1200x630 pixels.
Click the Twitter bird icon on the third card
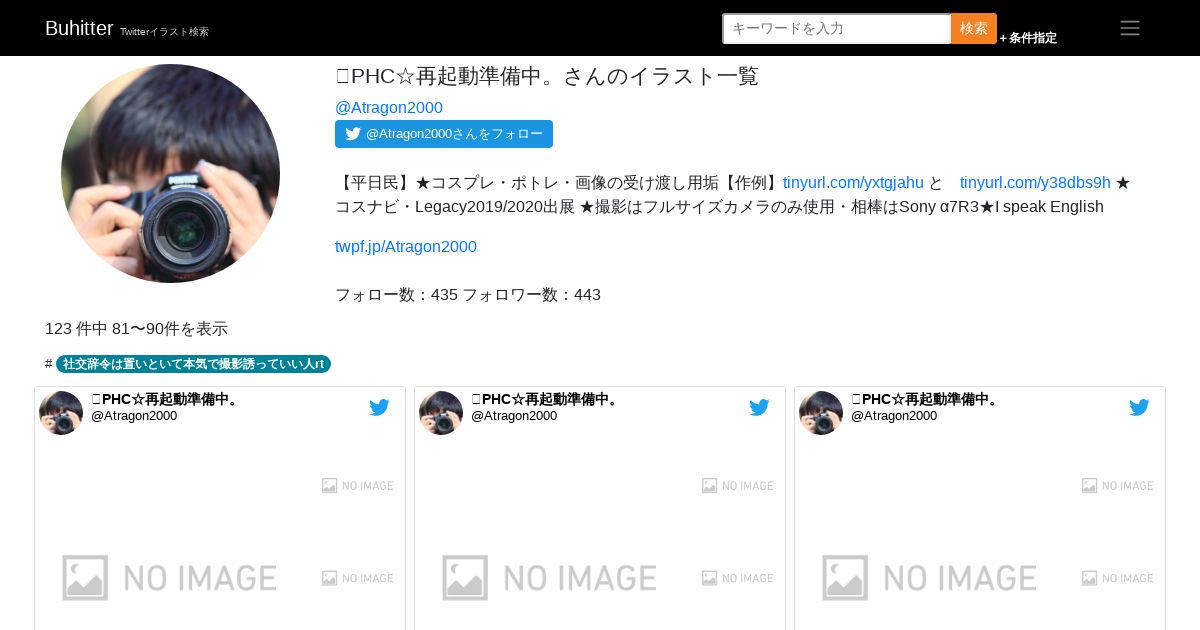coord(1139,407)
